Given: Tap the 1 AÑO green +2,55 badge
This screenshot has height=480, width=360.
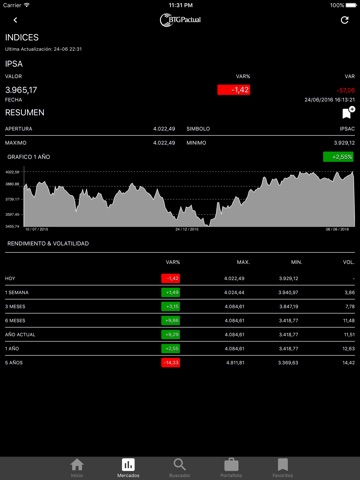Looking at the screenshot, I should (x=171, y=348).
